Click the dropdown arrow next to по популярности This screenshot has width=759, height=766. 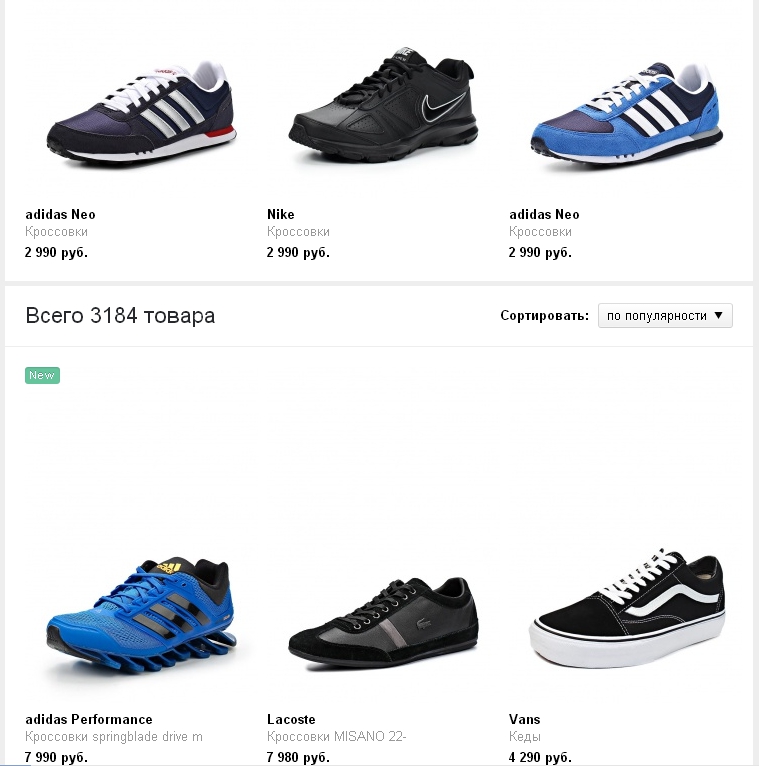click(x=718, y=316)
